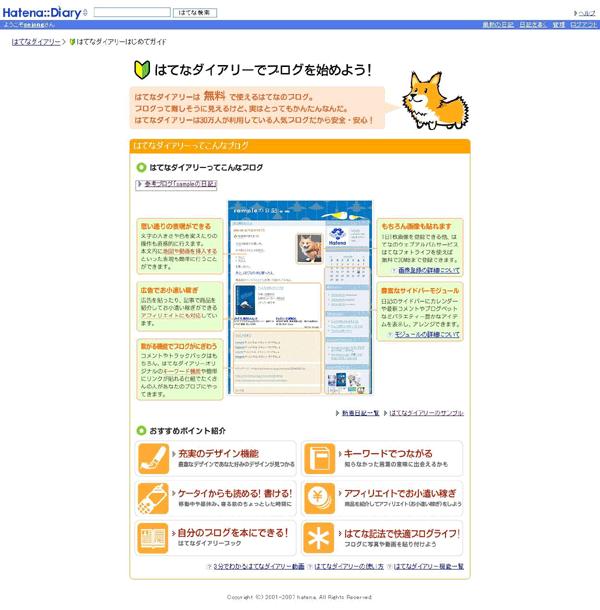This screenshot has height=610, width=600.
Task: Click the はてな検索 search button
Action: pyautogui.click(x=195, y=13)
